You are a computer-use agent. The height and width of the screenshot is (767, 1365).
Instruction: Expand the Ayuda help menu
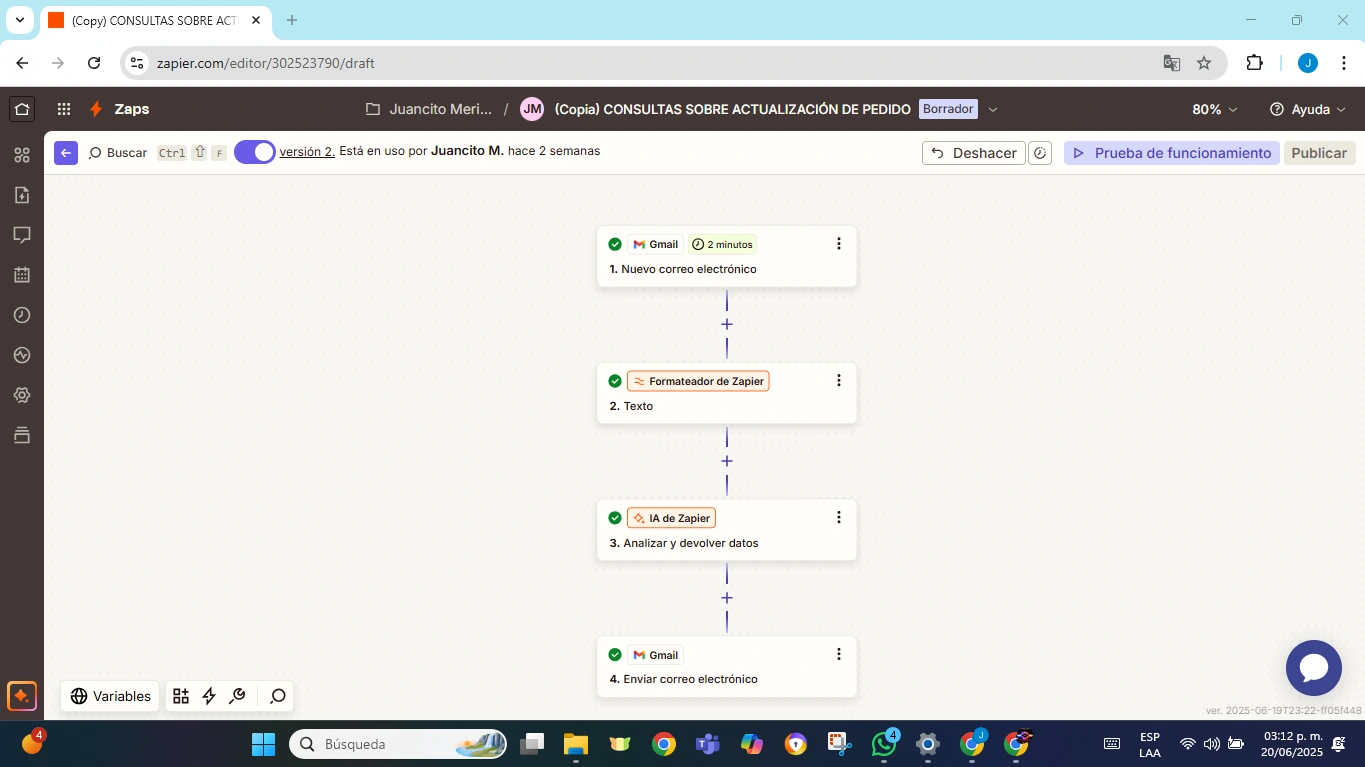tap(1308, 109)
